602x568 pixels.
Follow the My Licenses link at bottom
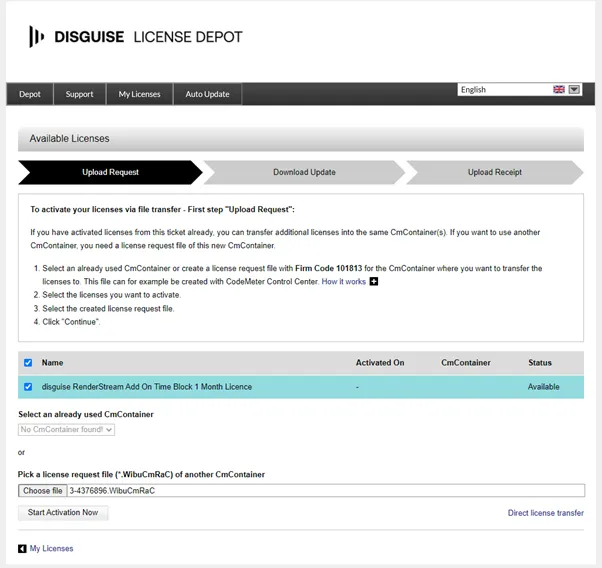pyautogui.click(x=51, y=548)
